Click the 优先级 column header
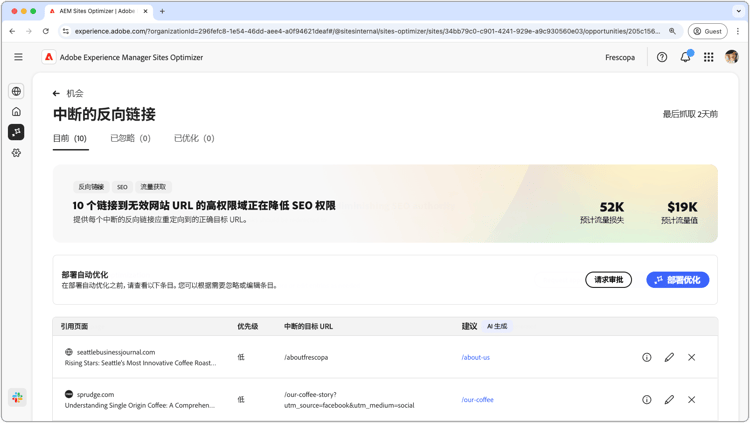The width and height of the screenshot is (750, 423). [x=248, y=326]
